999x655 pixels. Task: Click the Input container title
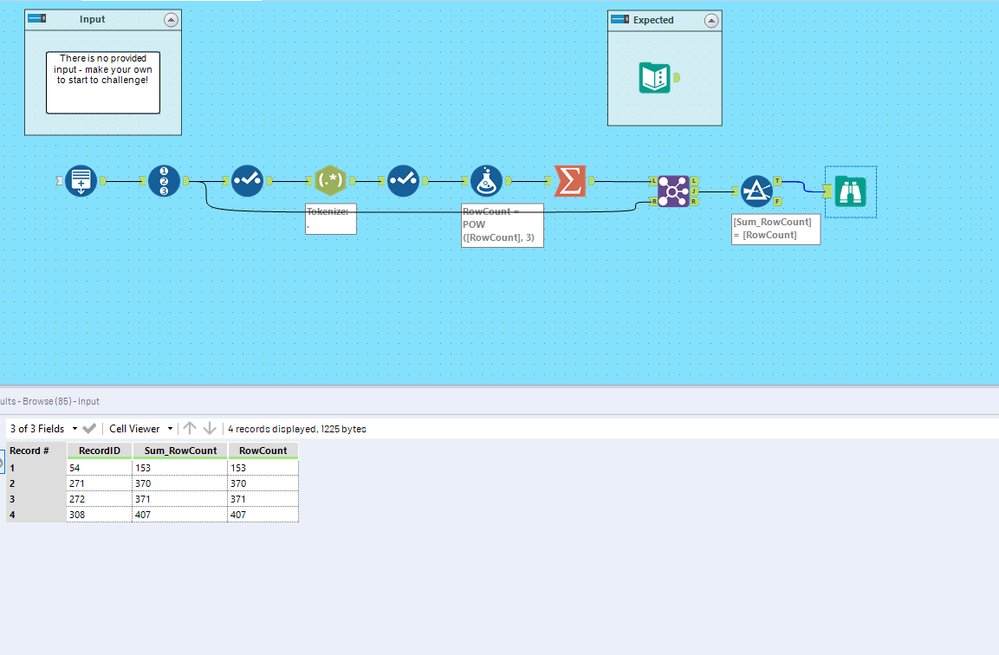[92, 19]
